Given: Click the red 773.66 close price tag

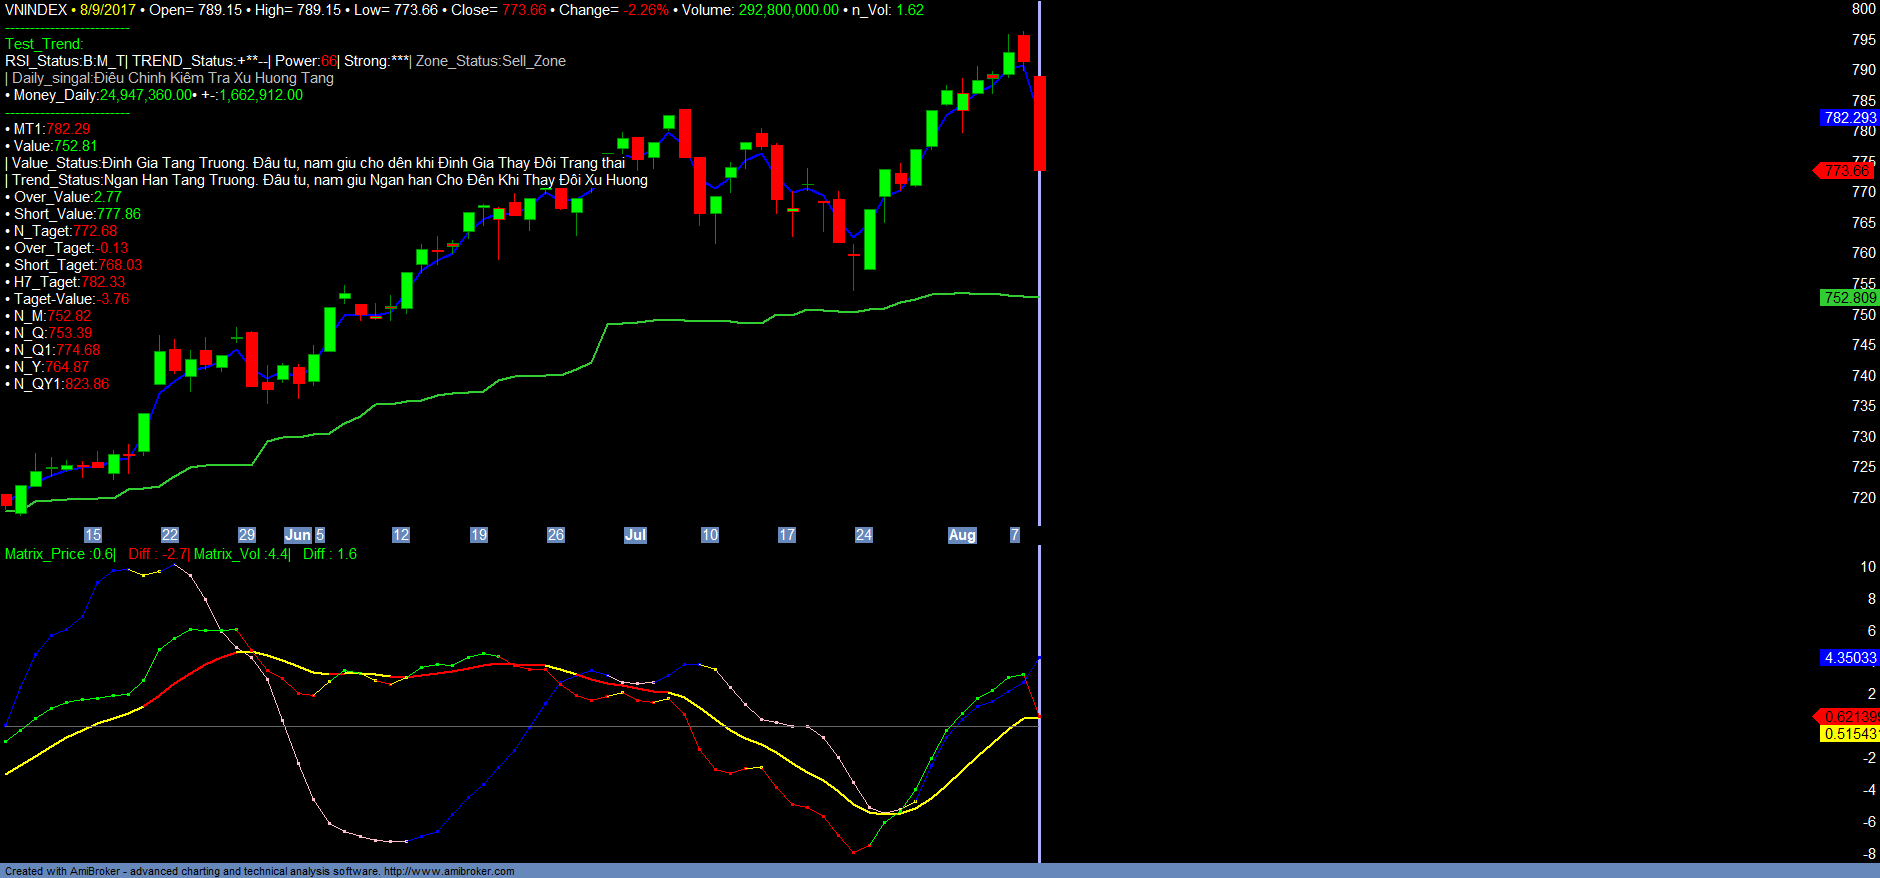Looking at the screenshot, I should pyautogui.click(x=1846, y=171).
